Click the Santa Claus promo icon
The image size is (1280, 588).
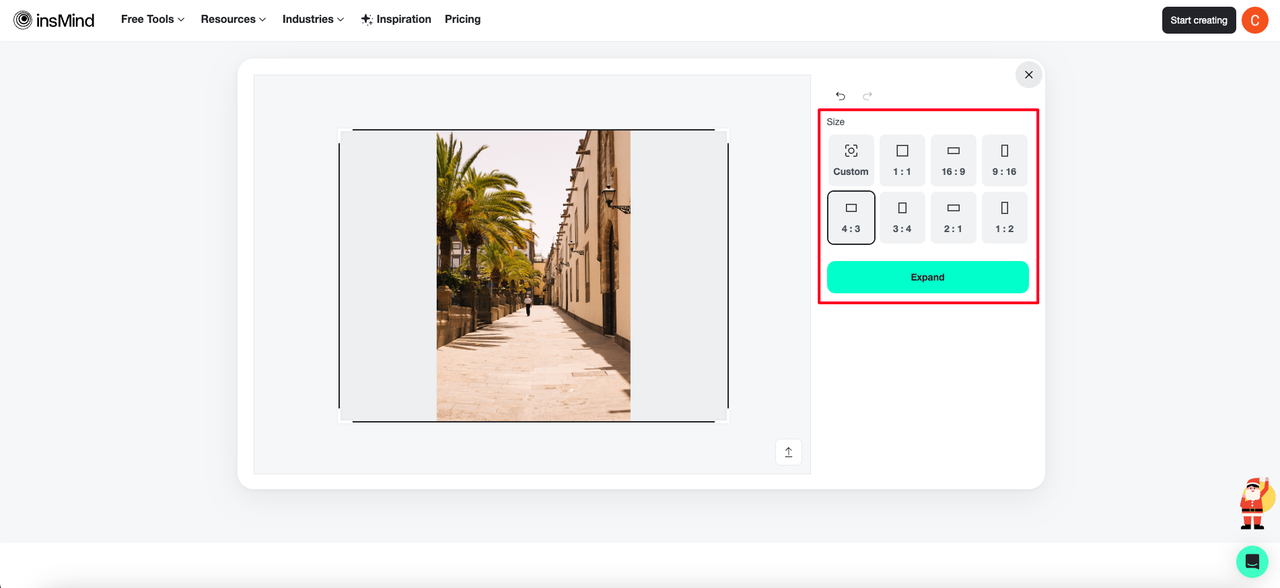pos(1255,504)
